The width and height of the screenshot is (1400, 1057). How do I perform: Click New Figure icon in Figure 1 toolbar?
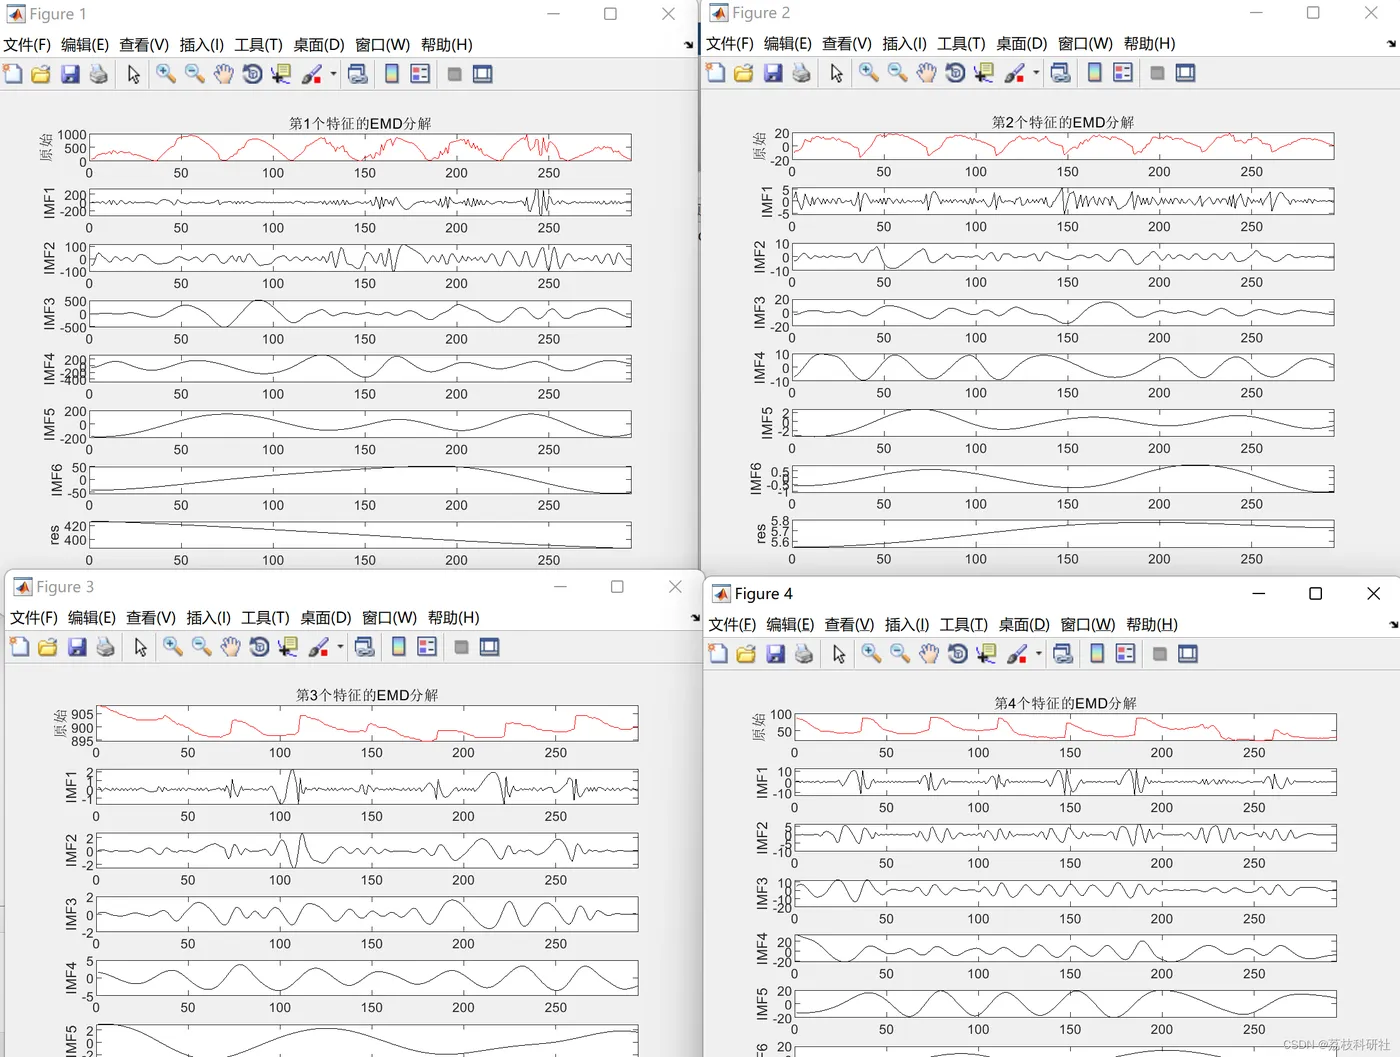coord(13,74)
